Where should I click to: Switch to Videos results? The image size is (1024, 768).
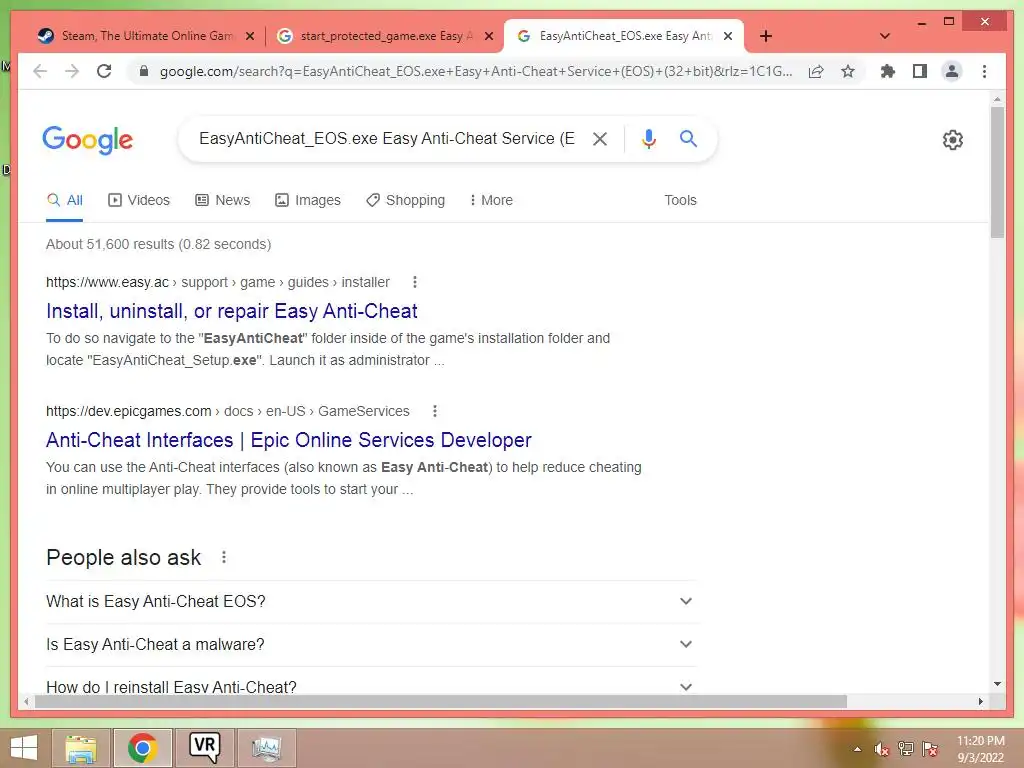point(138,200)
